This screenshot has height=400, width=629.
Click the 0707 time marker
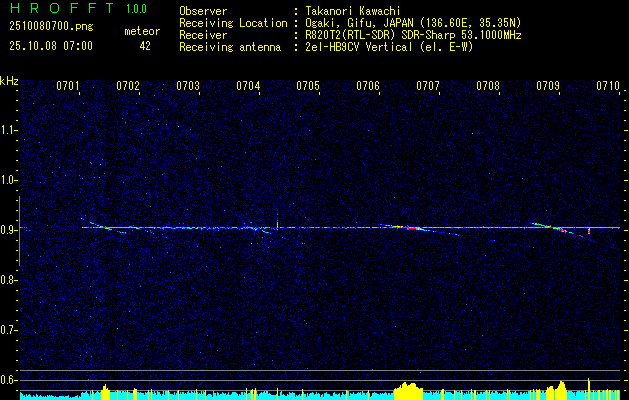pyautogui.click(x=428, y=86)
